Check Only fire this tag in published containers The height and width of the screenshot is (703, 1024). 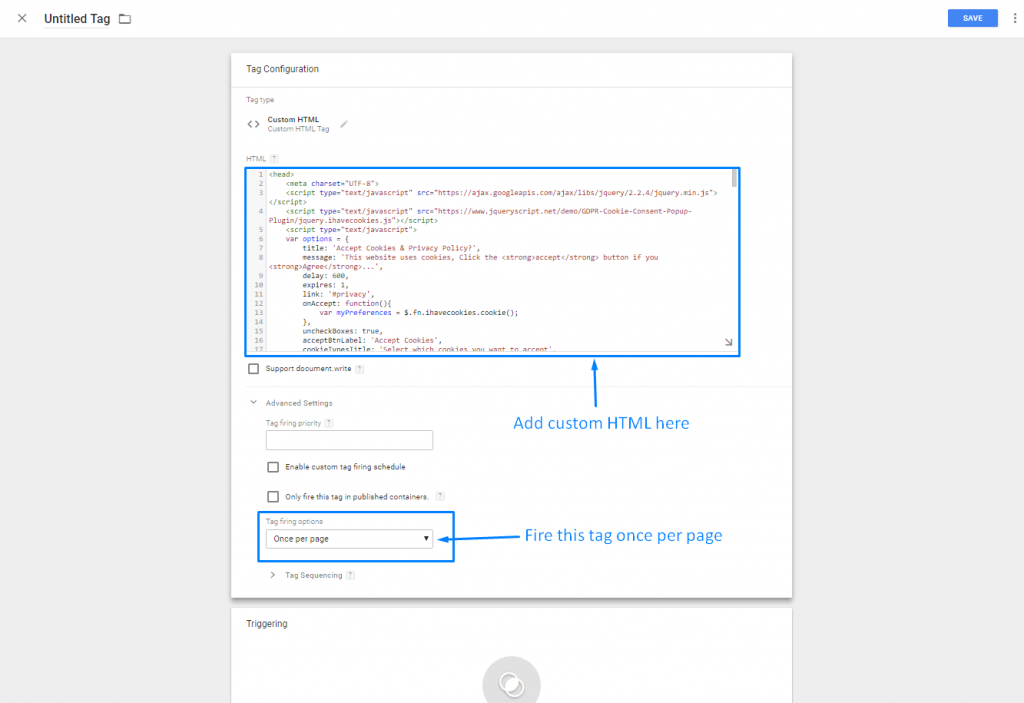[x=273, y=496]
